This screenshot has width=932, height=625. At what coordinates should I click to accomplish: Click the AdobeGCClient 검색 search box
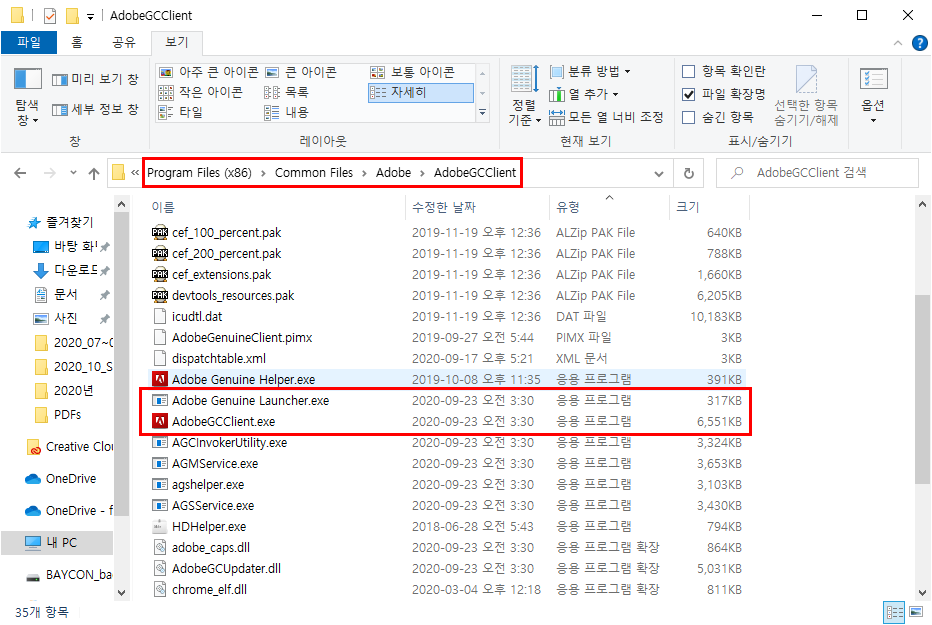pos(817,173)
